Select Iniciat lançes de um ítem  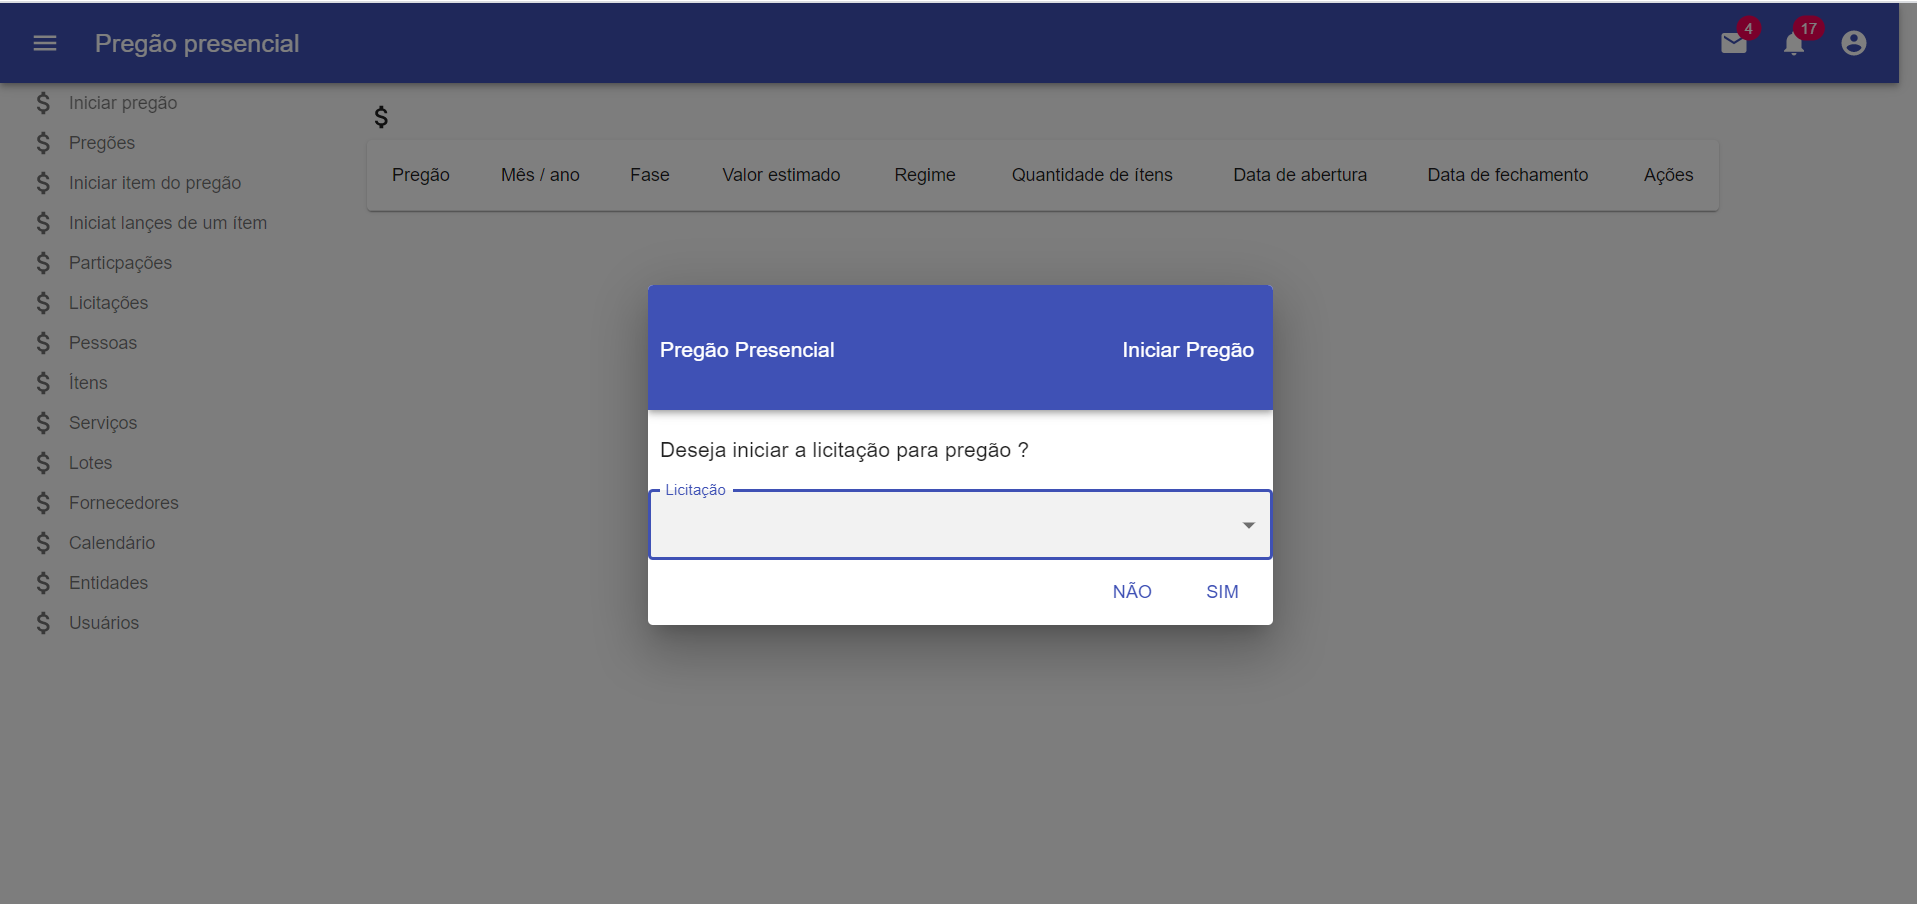(x=168, y=223)
